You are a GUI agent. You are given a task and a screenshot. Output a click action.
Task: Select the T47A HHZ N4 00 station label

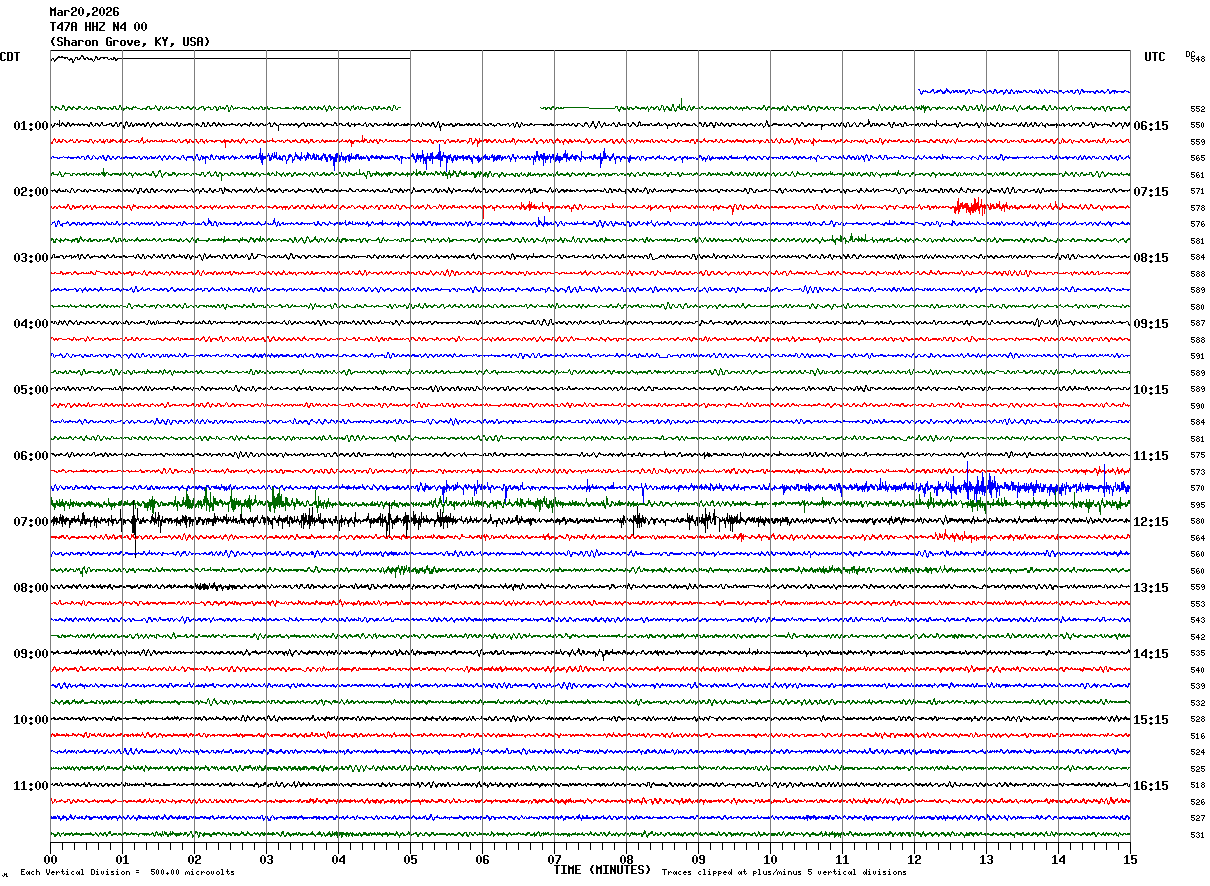click(x=98, y=27)
